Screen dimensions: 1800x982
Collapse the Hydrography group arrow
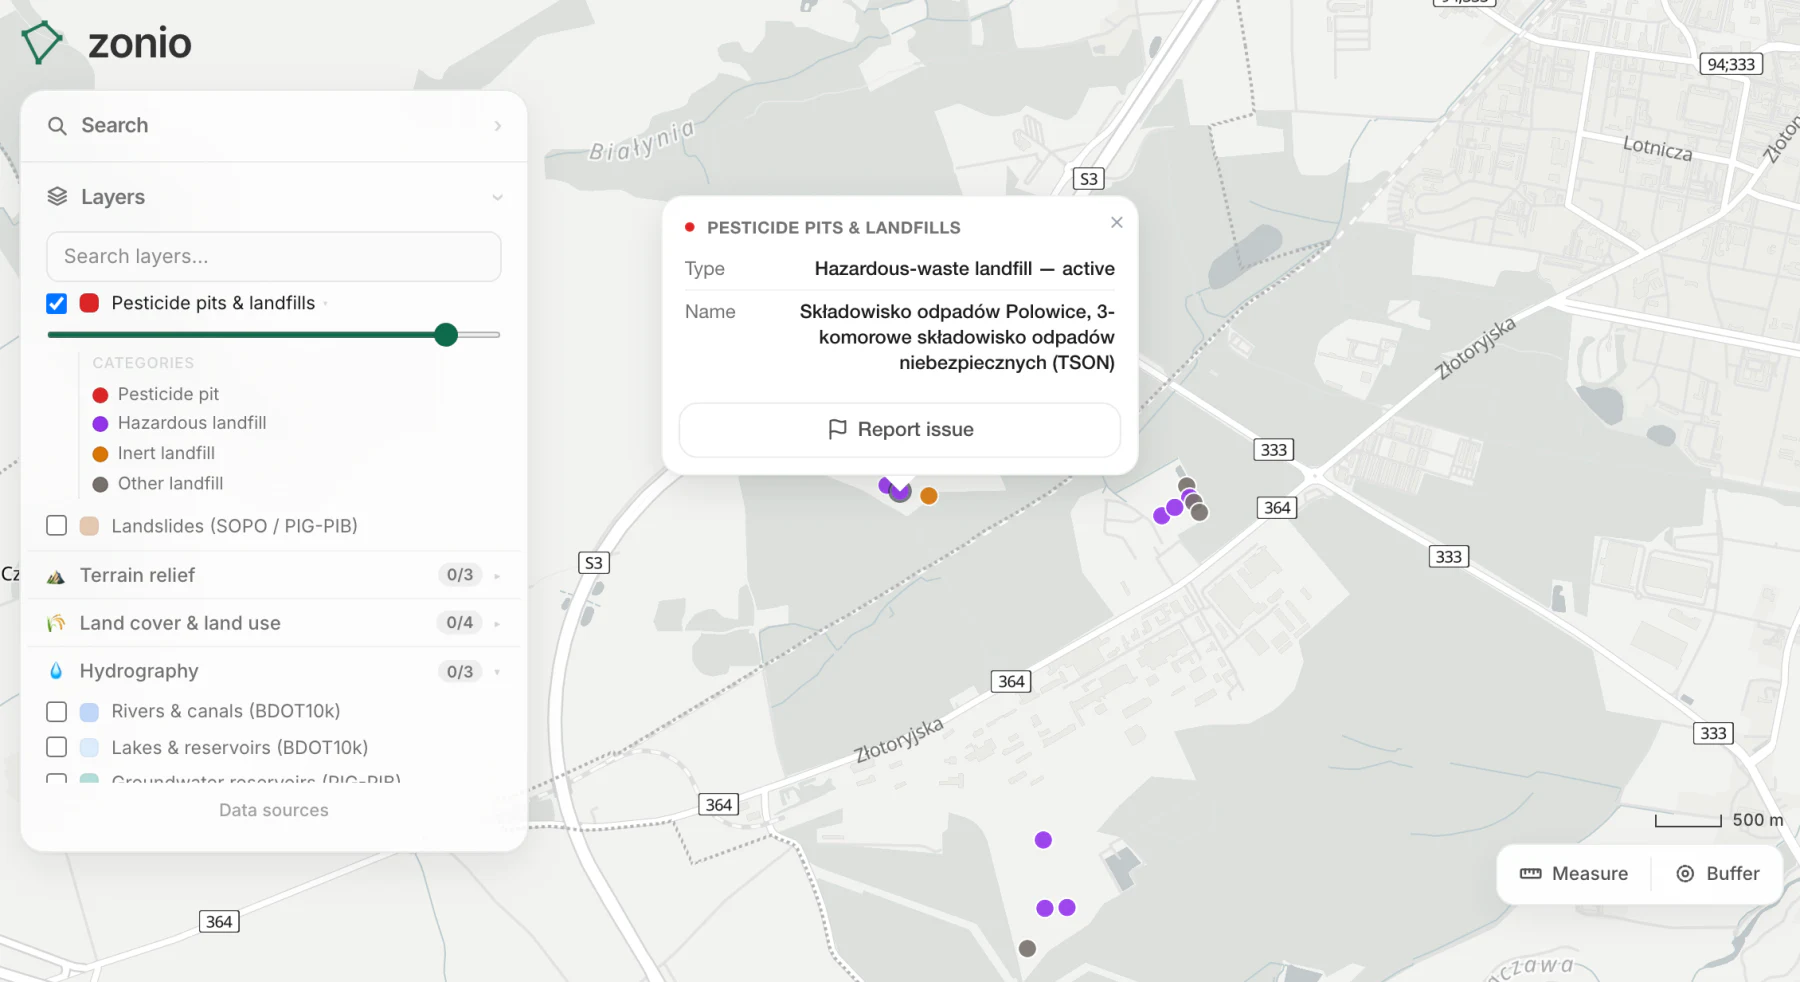pyautogui.click(x=497, y=672)
